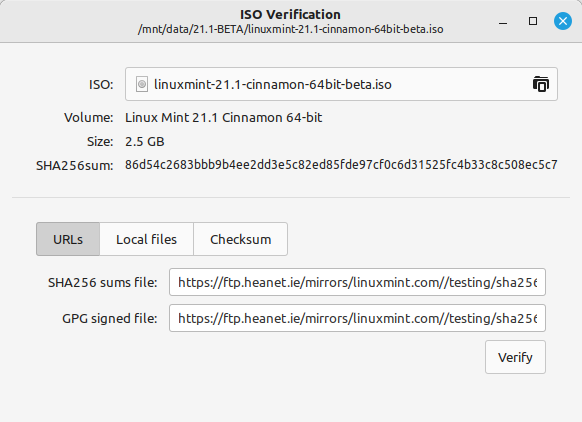
Task: Maximize the ISO Verification window
Action: 533,21
